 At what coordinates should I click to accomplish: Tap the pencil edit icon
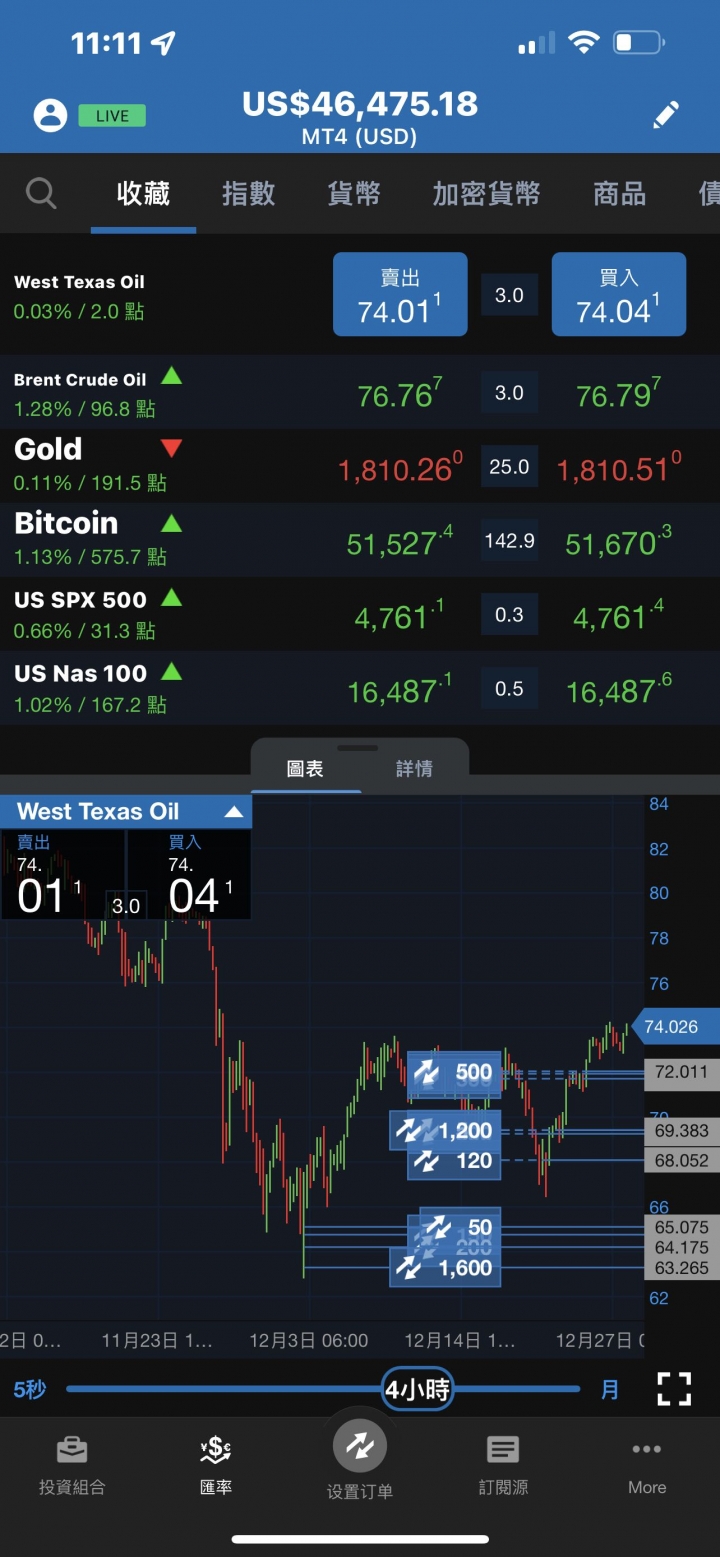click(x=666, y=115)
